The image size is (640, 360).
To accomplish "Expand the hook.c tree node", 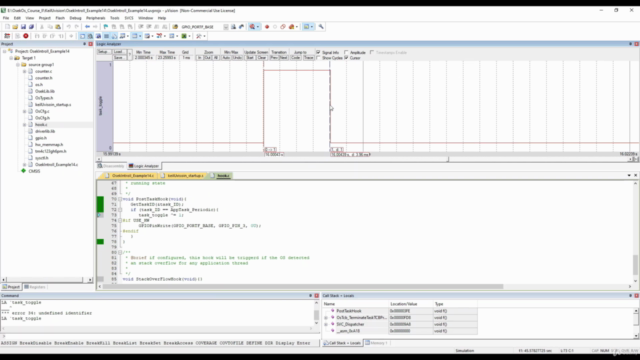I will (x=24, y=124).
